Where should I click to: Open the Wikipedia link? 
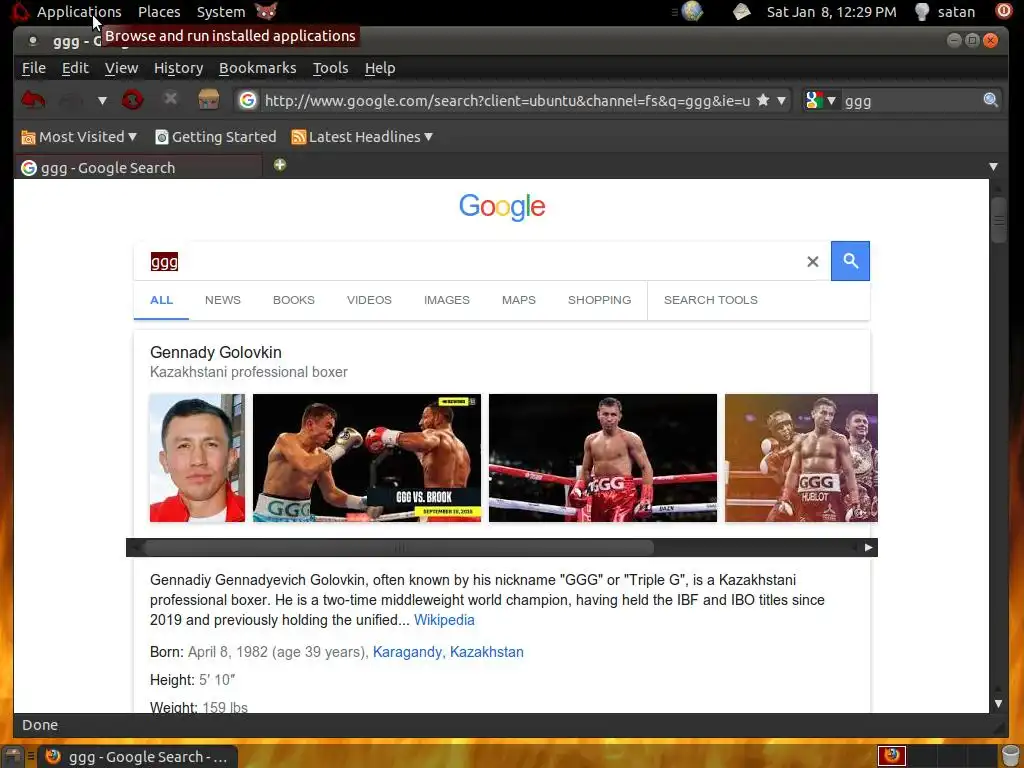444,620
